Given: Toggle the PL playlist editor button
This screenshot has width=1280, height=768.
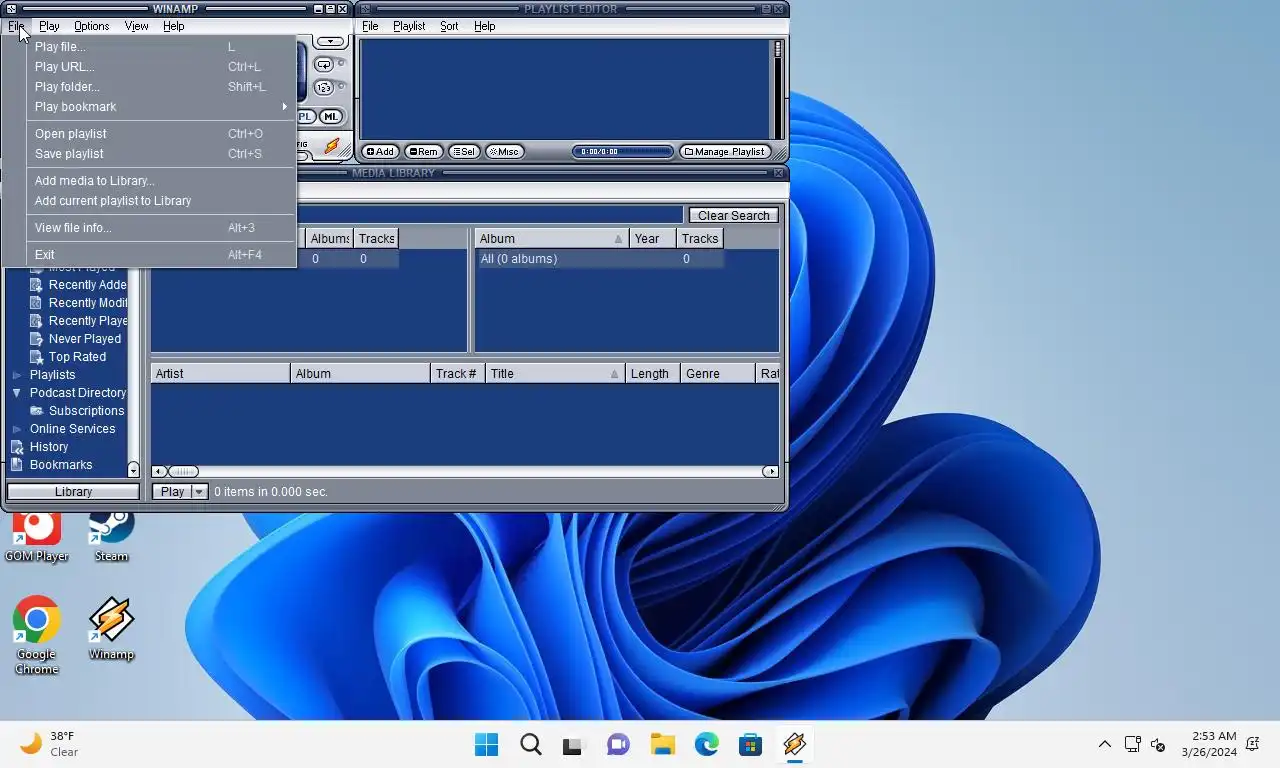Looking at the screenshot, I should pos(306,117).
